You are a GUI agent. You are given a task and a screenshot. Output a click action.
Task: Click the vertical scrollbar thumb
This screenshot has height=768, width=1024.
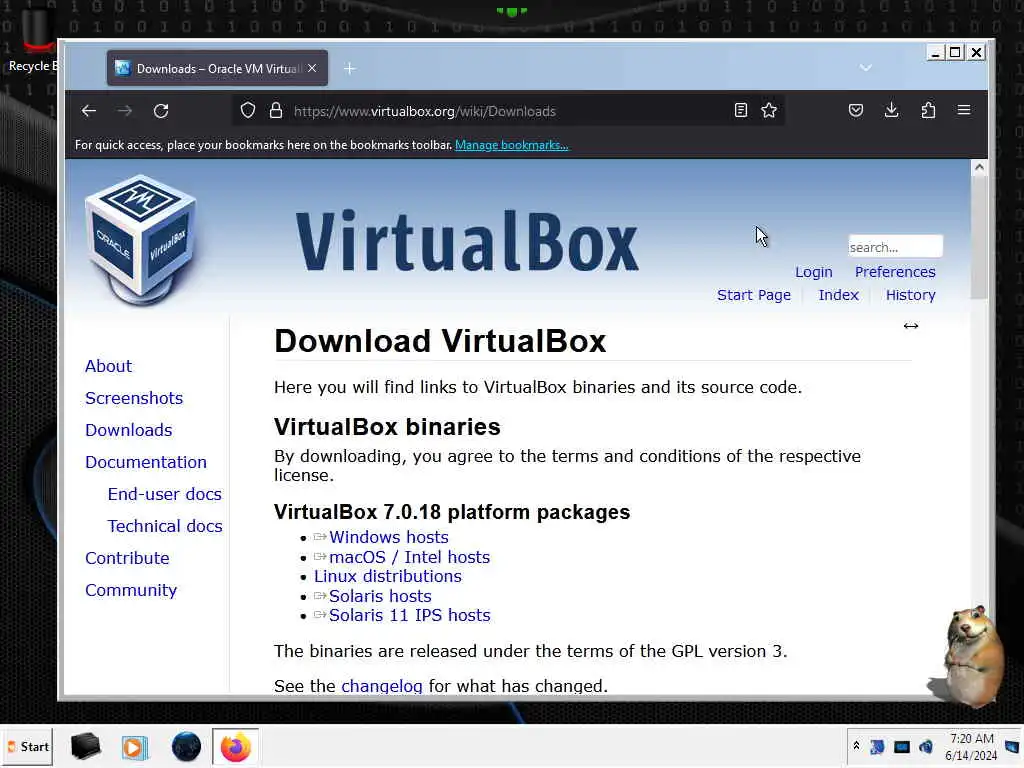click(x=979, y=237)
